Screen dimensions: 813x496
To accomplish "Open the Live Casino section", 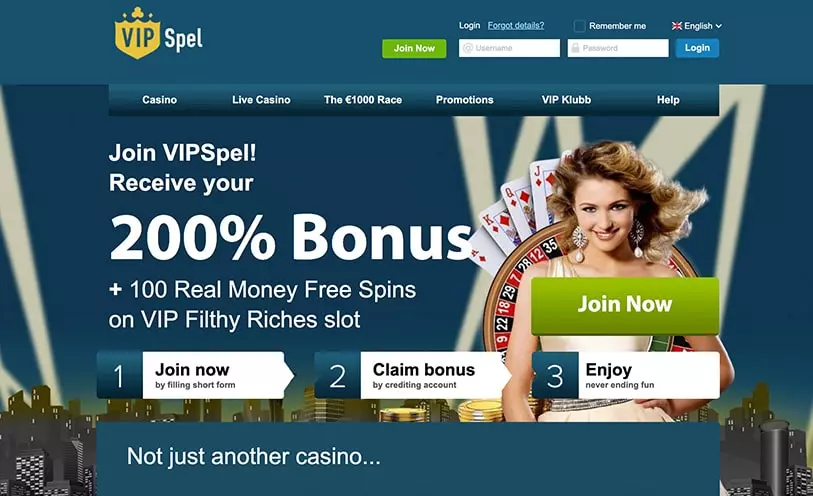I will click(261, 100).
